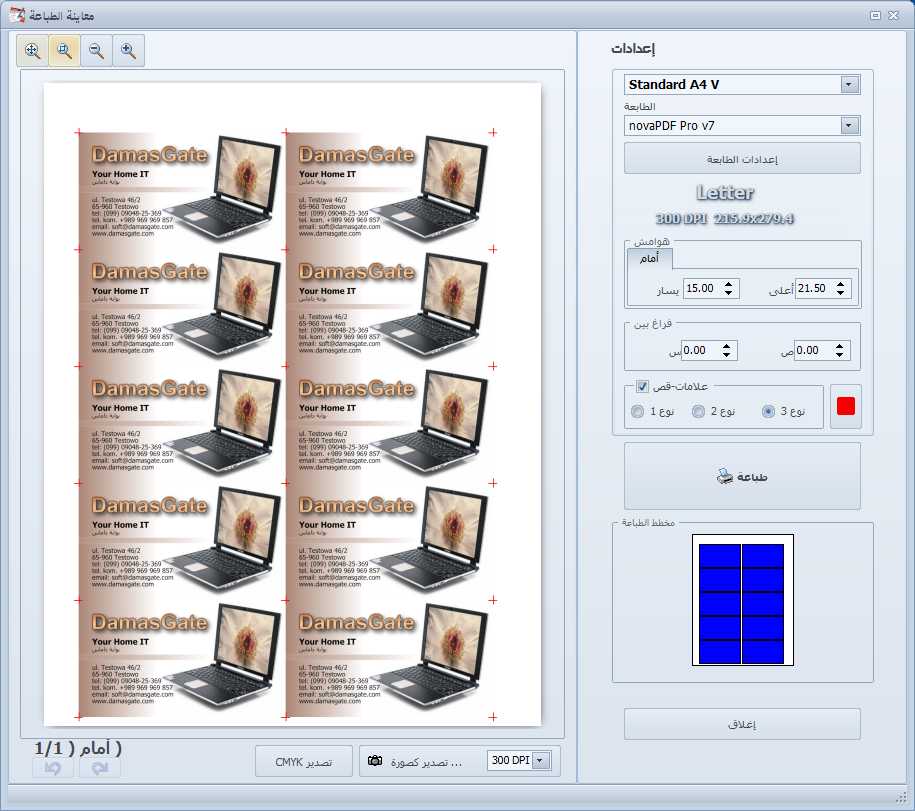The height and width of the screenshot is (811, 915).
Task: Click the 1/1 page counter text
Action: [x=48, y=748]
